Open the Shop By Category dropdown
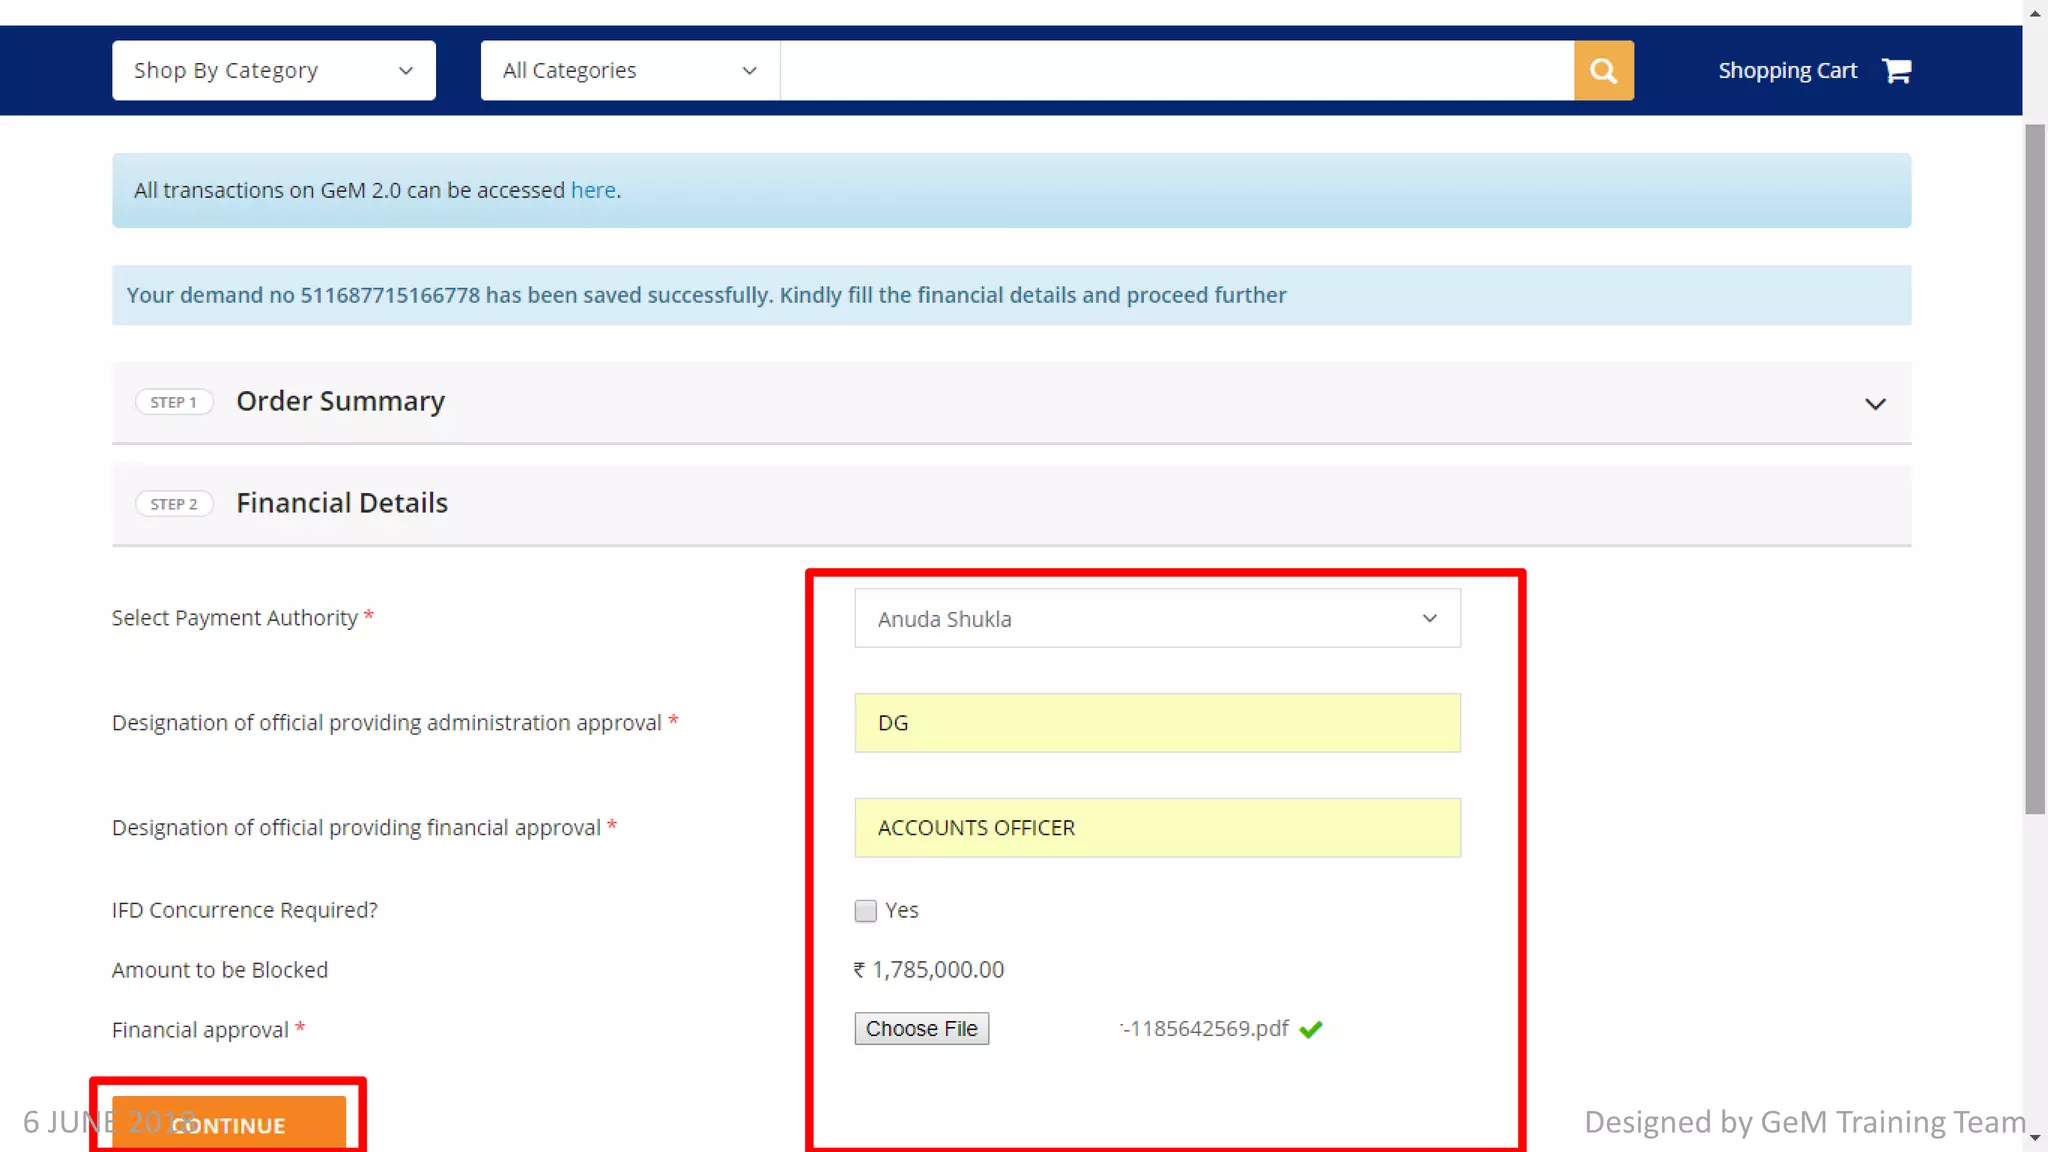This screenshot has width=2048, height=1152. [273, 70]
